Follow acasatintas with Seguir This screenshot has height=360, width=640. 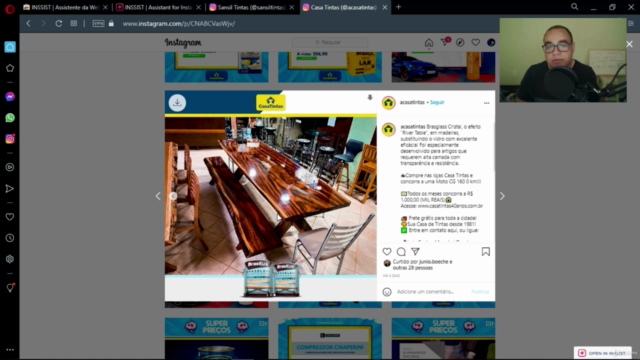coord(437,102)
